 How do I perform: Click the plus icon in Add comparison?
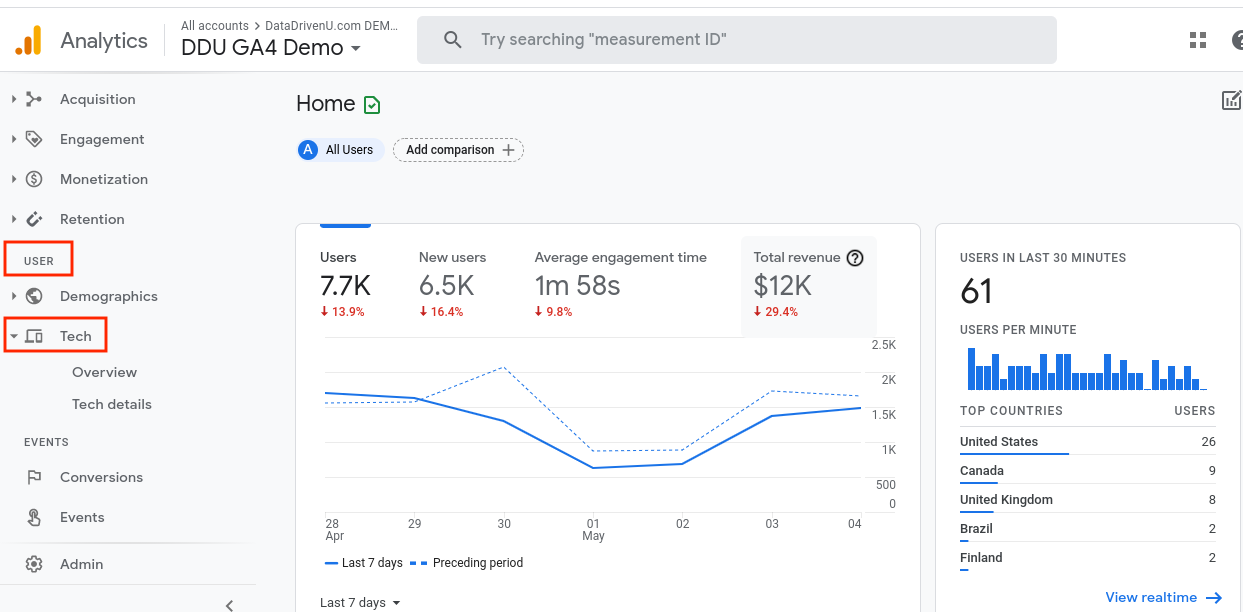click(508, 150)
